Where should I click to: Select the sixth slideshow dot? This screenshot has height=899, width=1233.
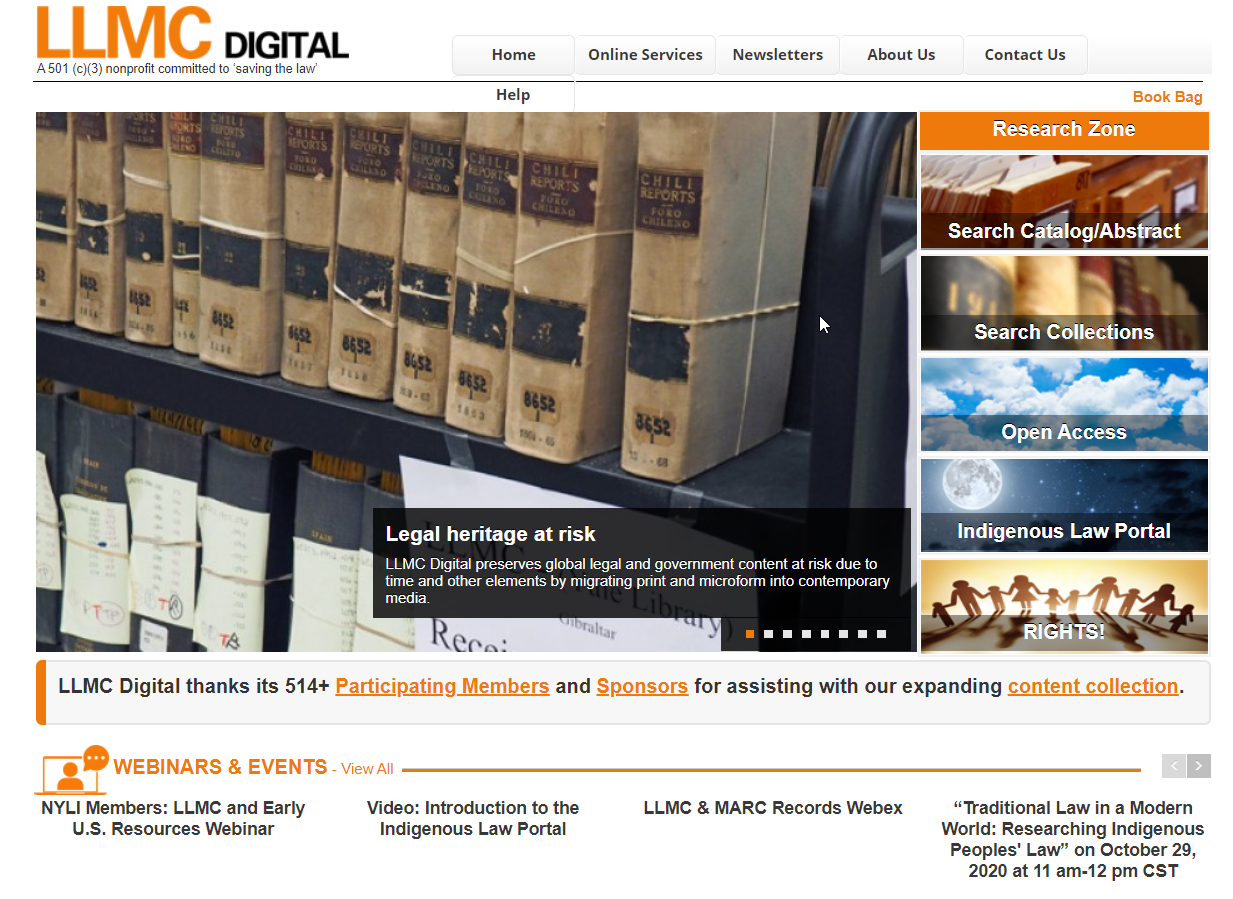click(x=844, y=634)
